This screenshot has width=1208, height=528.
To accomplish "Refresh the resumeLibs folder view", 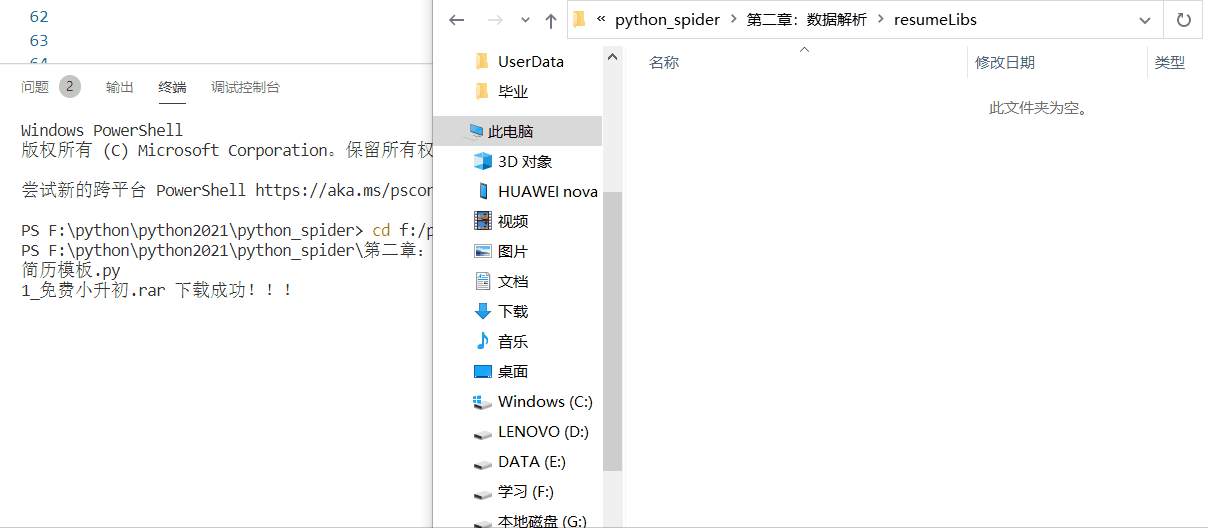I will (x=1184, y=20).
